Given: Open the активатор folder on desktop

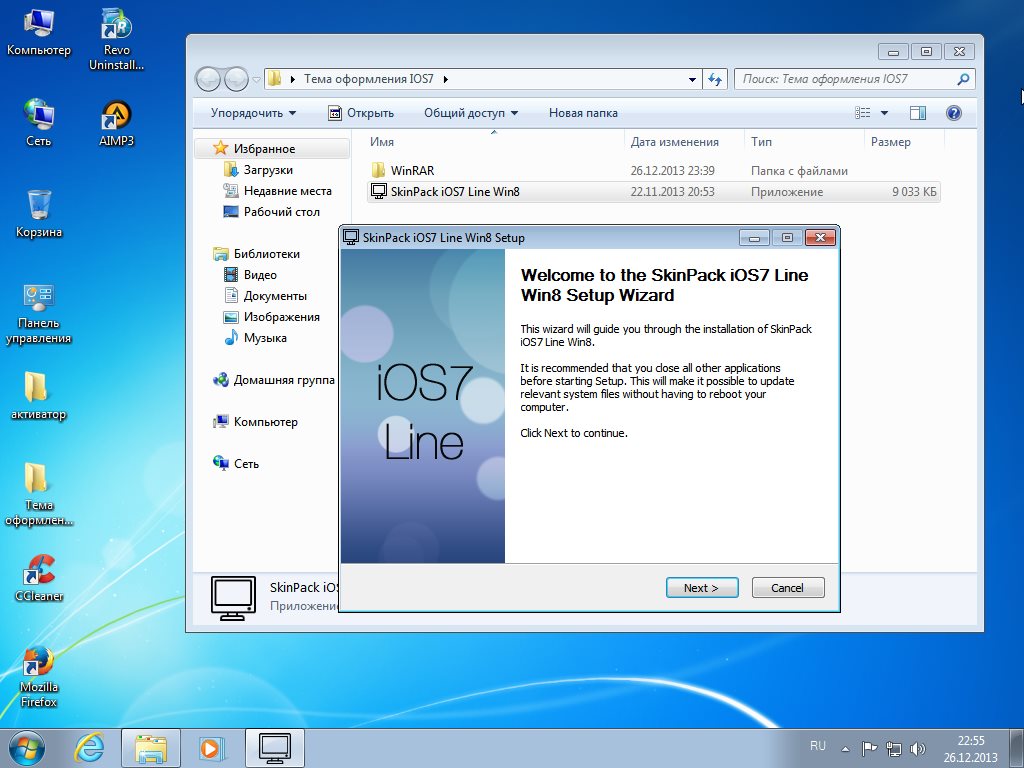Looking at the screenshot, I should (x=39, y=395).
